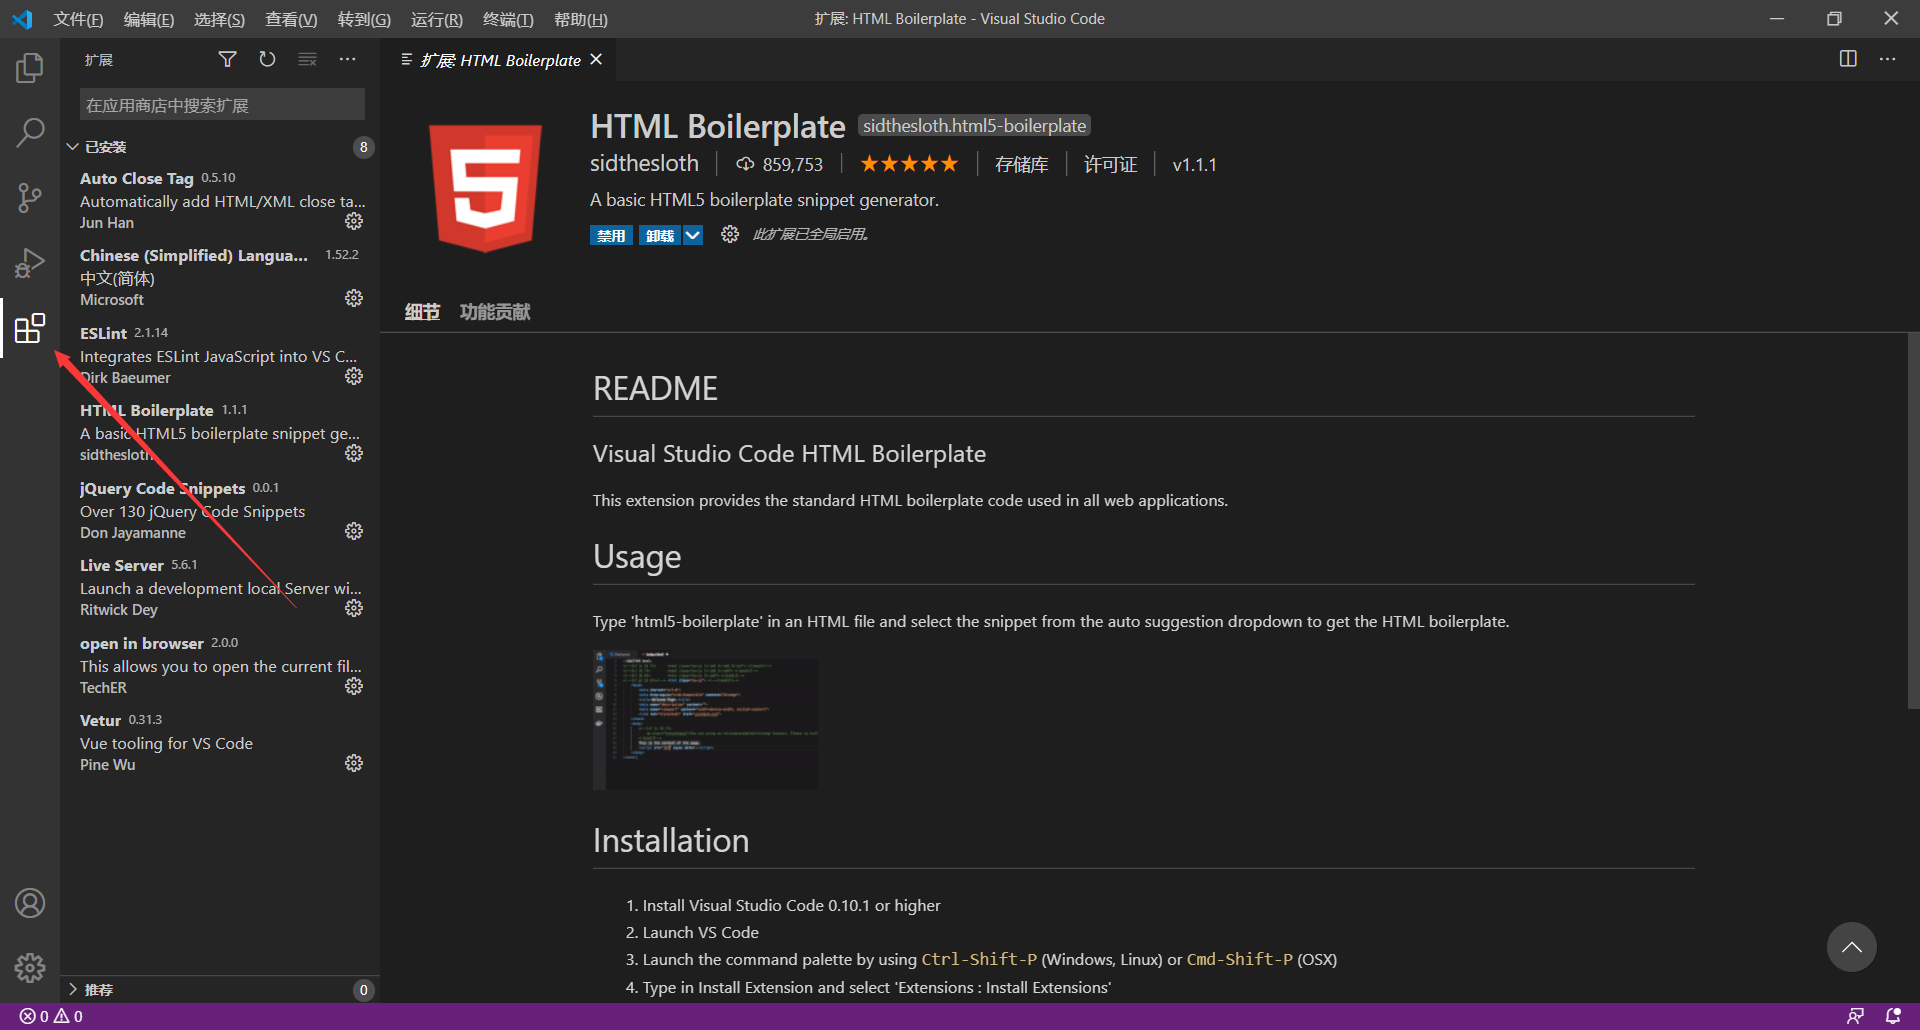
Task: Select Live Server in extension list
Action: tap(220, 587)
